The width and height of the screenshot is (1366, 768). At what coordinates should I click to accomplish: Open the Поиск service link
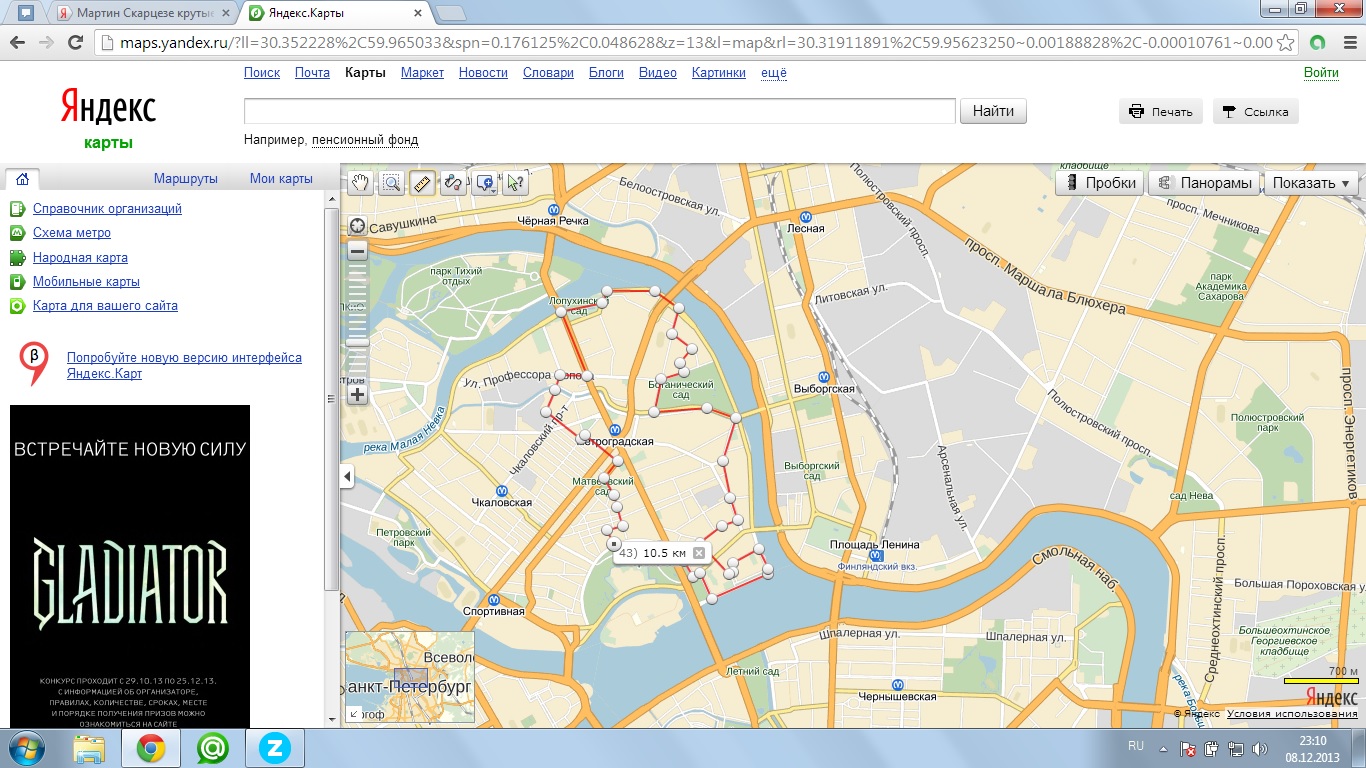click(262, 73)
